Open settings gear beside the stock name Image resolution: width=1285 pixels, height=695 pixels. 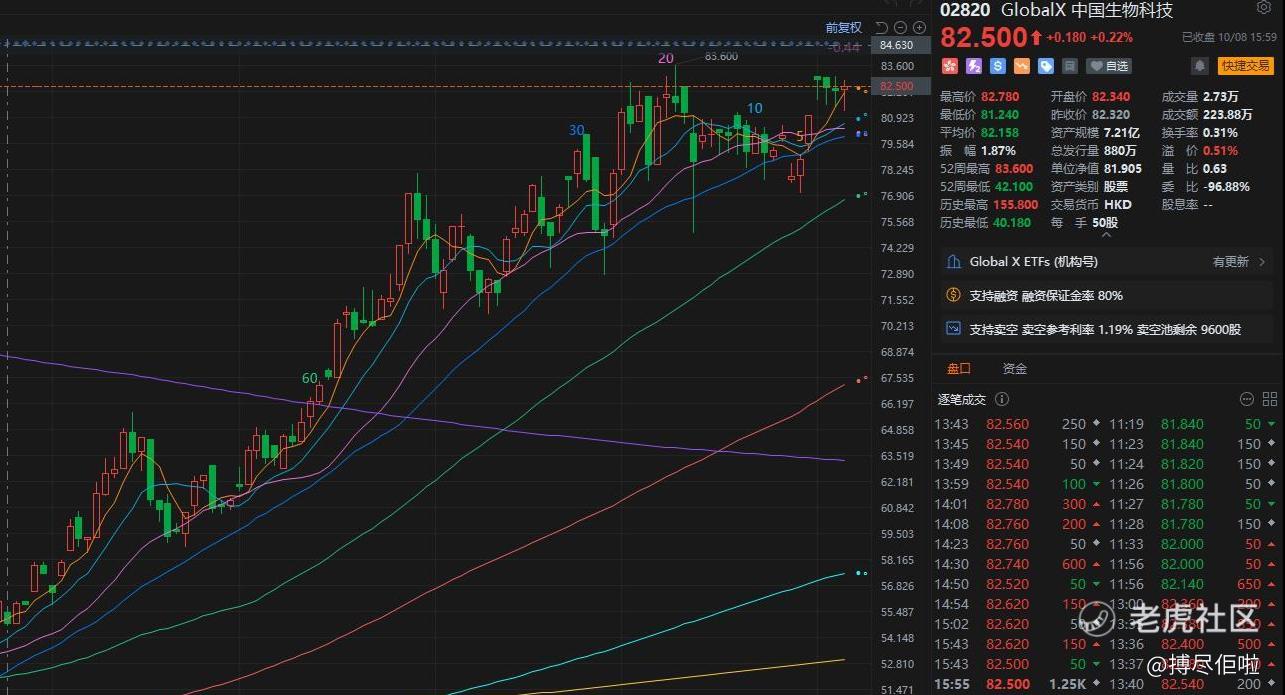tap(1264, 8)
